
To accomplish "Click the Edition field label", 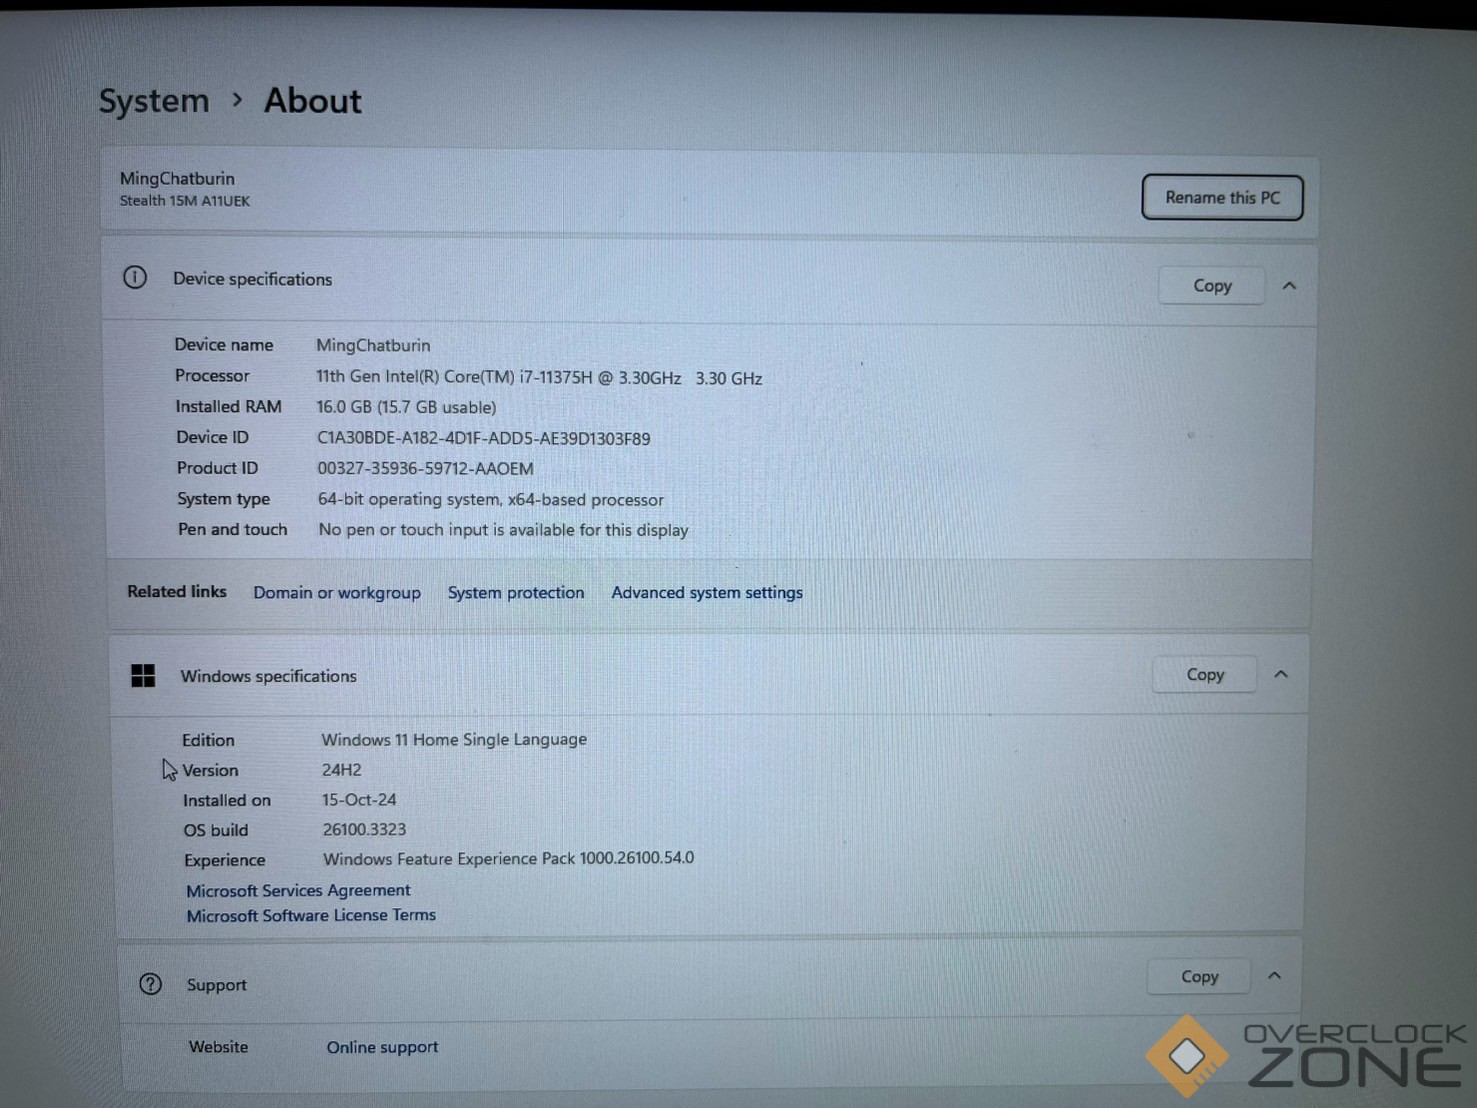I will click(208, 740).
